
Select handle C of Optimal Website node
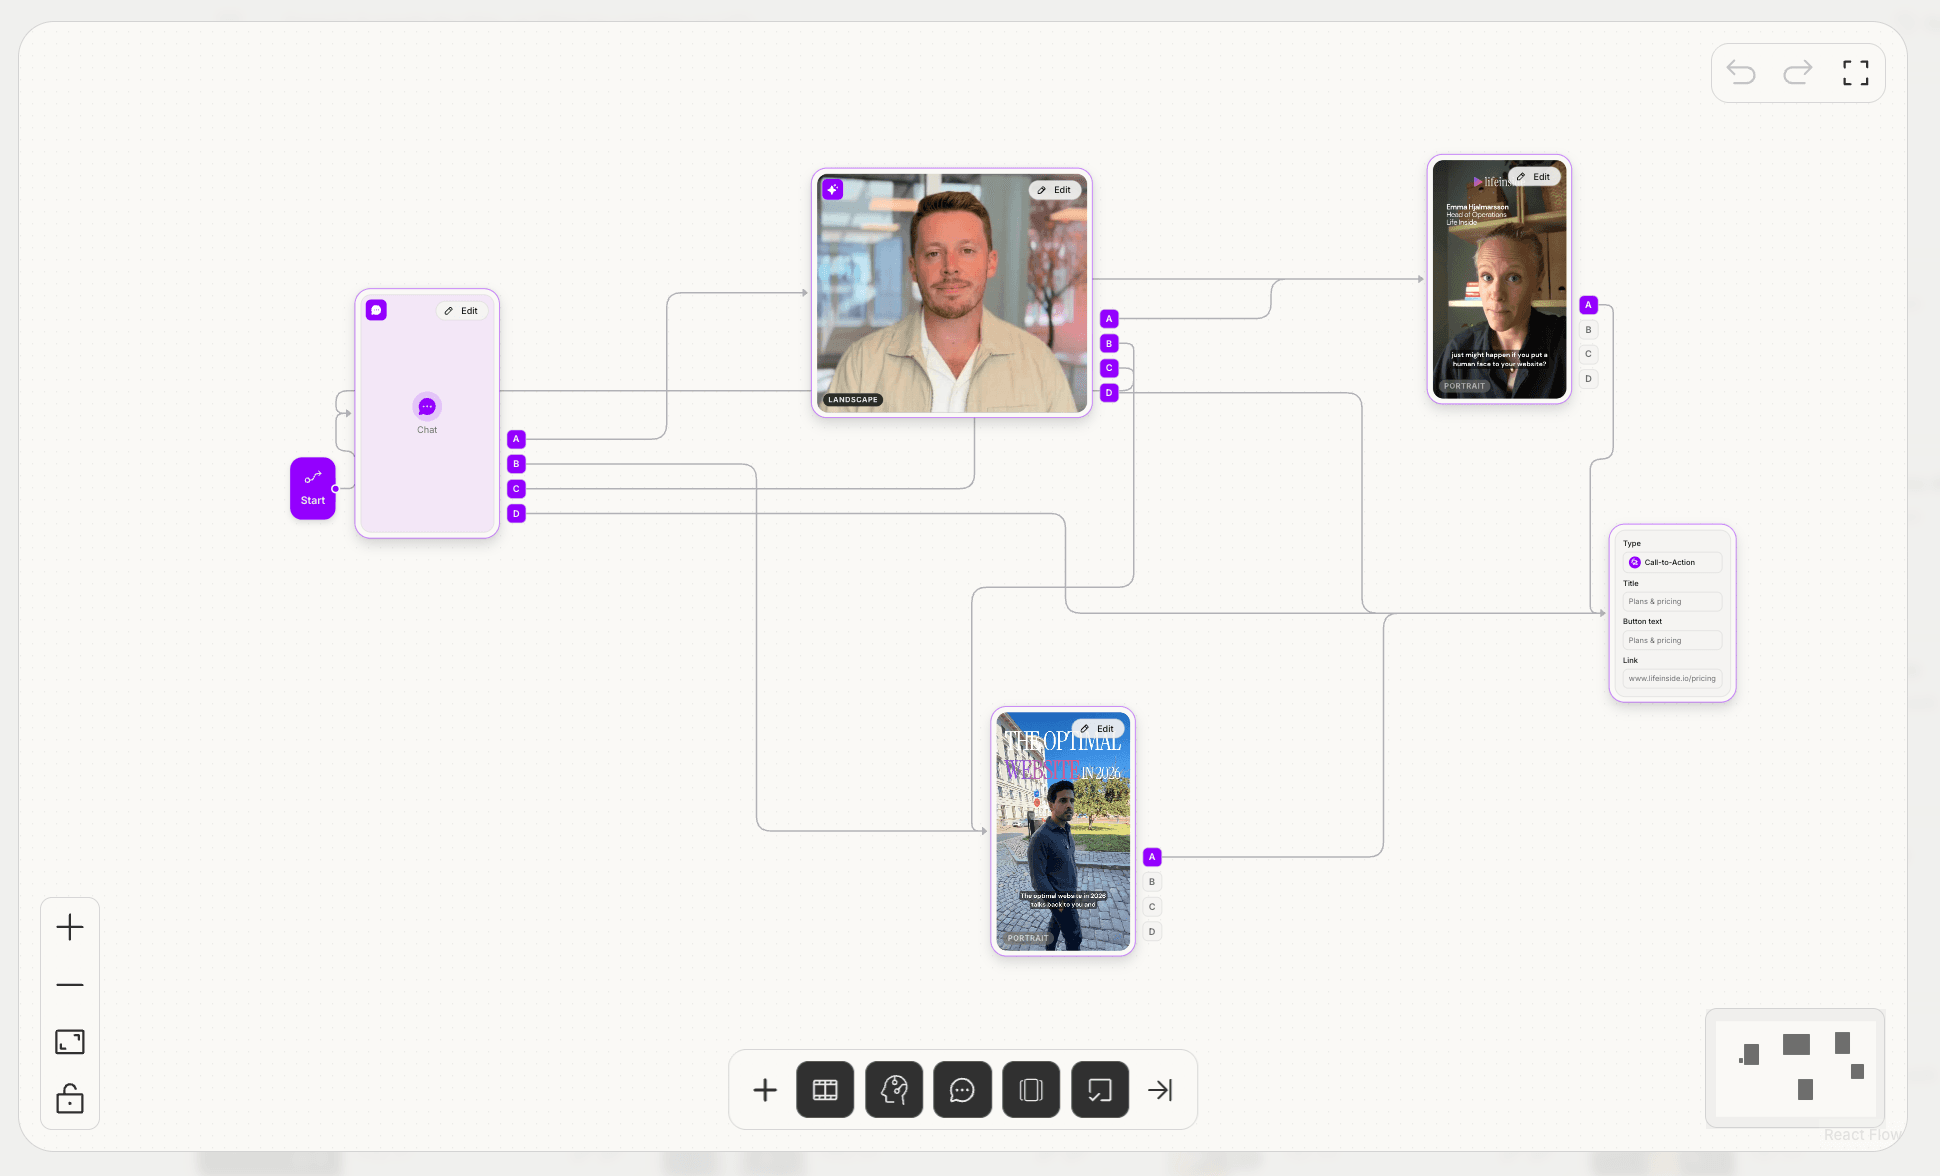(1152, 907)
